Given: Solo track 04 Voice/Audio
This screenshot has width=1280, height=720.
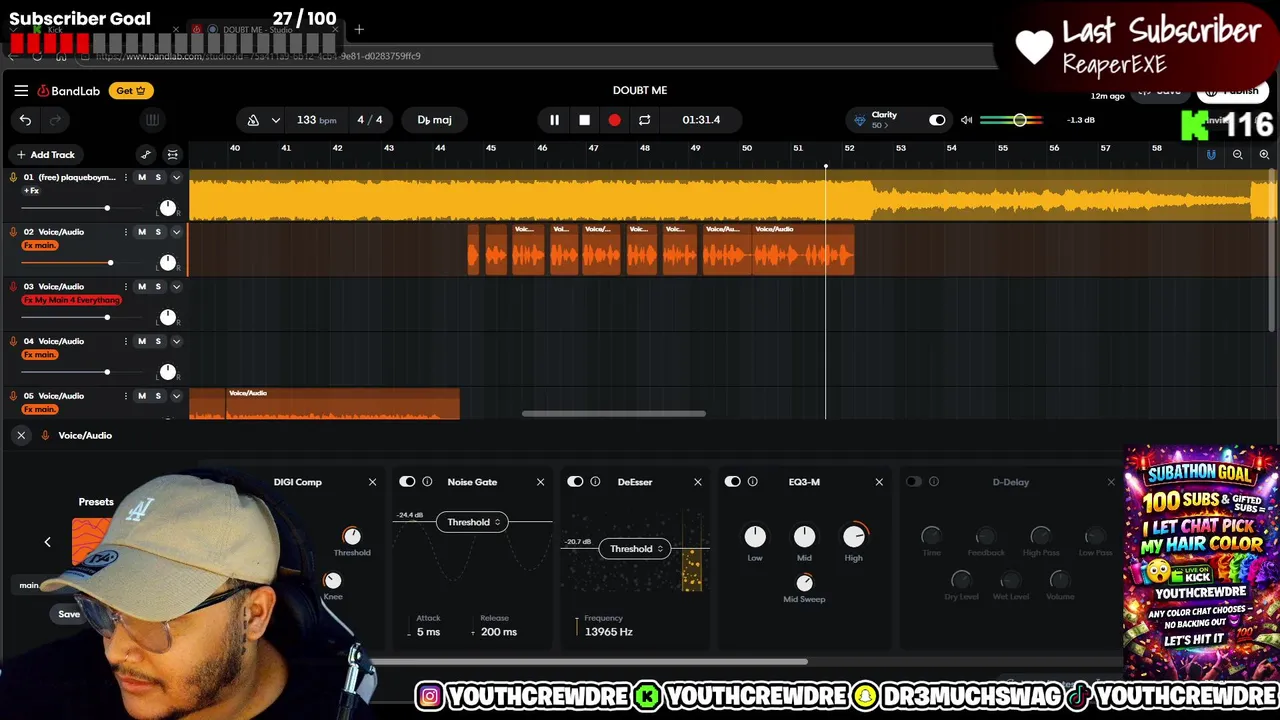Looking at the screenshot, I should (158, 342).
